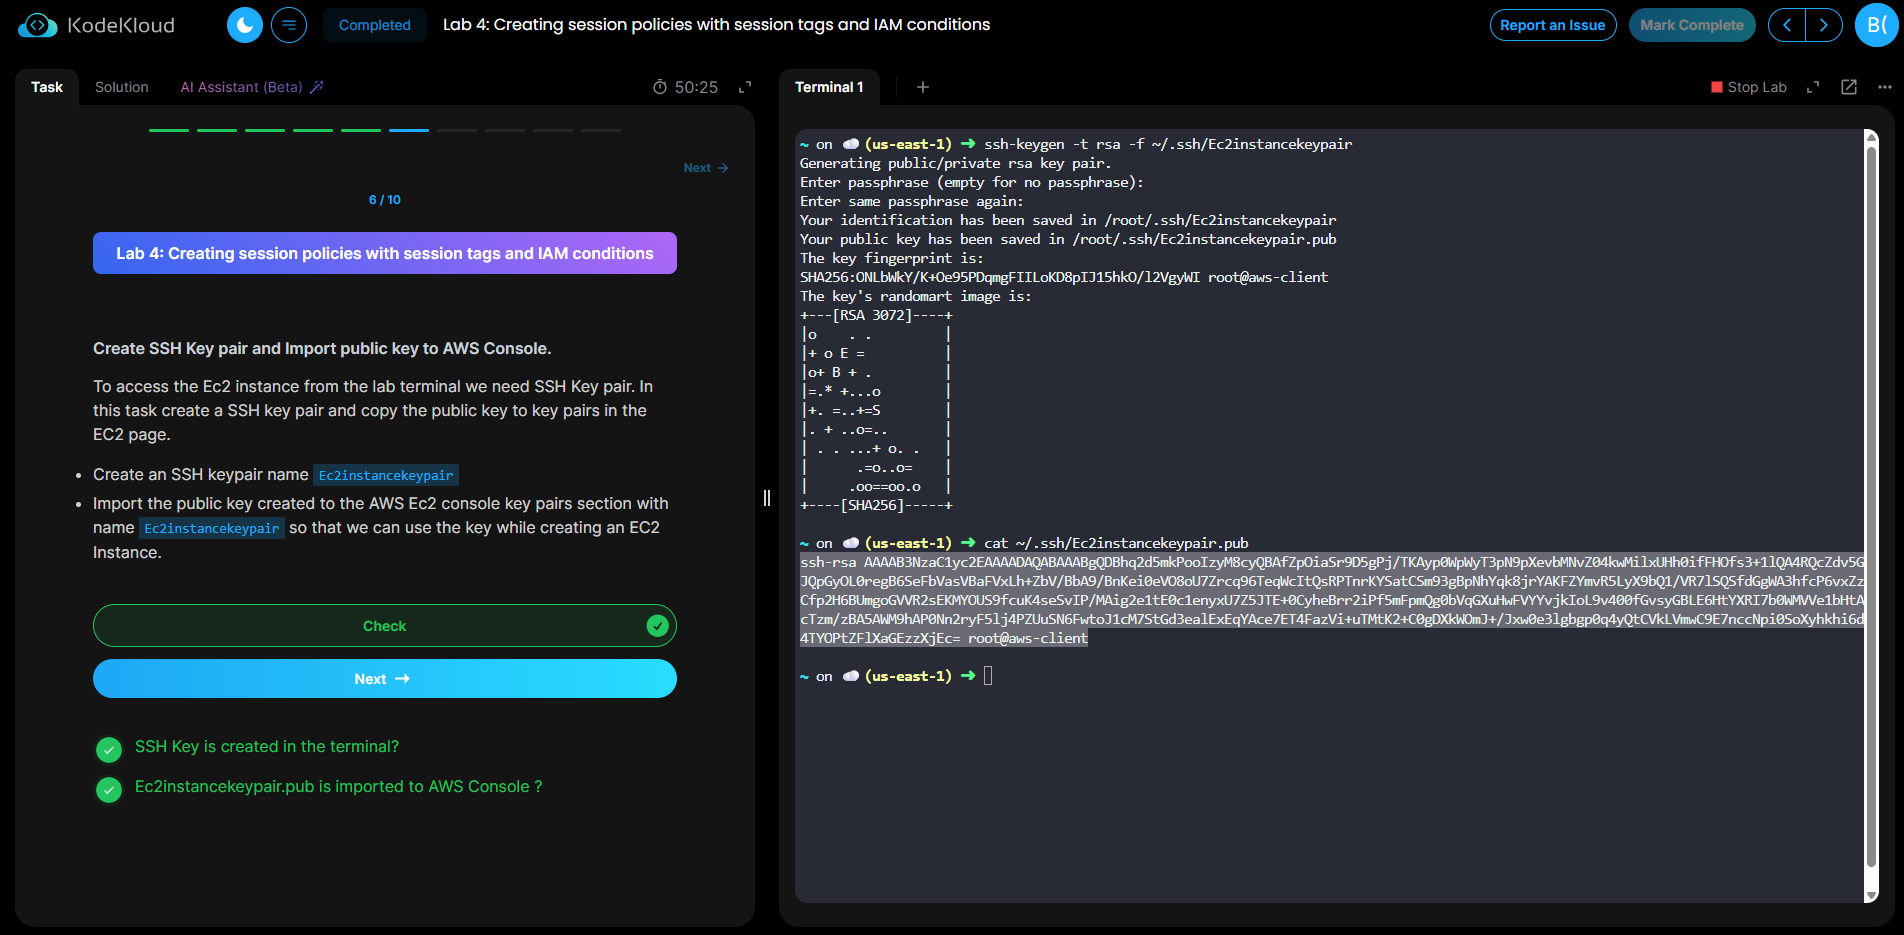Expand the terminal panel fullscreen
1904x935 pixels.
1813,87
